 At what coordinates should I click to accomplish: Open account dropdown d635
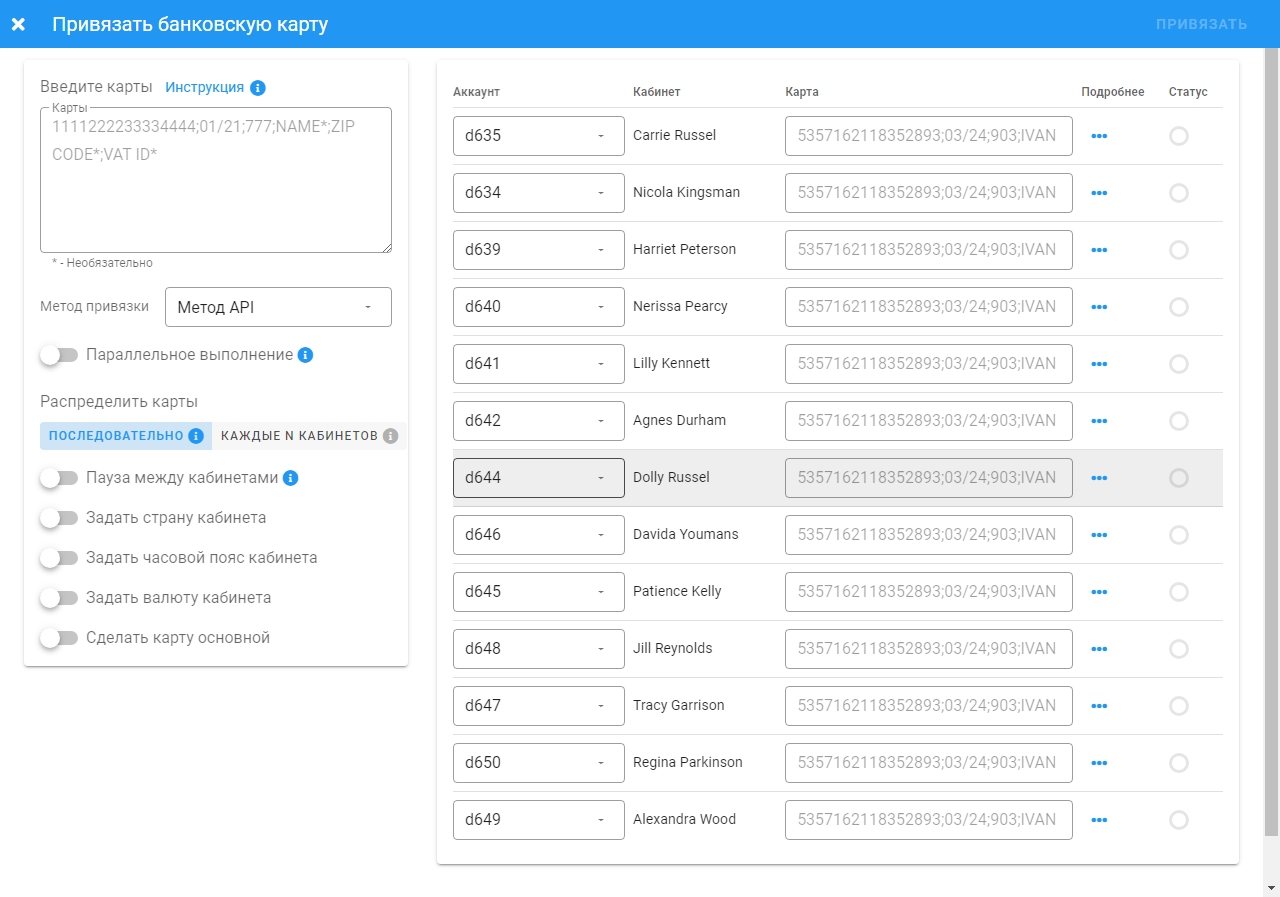click(539, 136)
